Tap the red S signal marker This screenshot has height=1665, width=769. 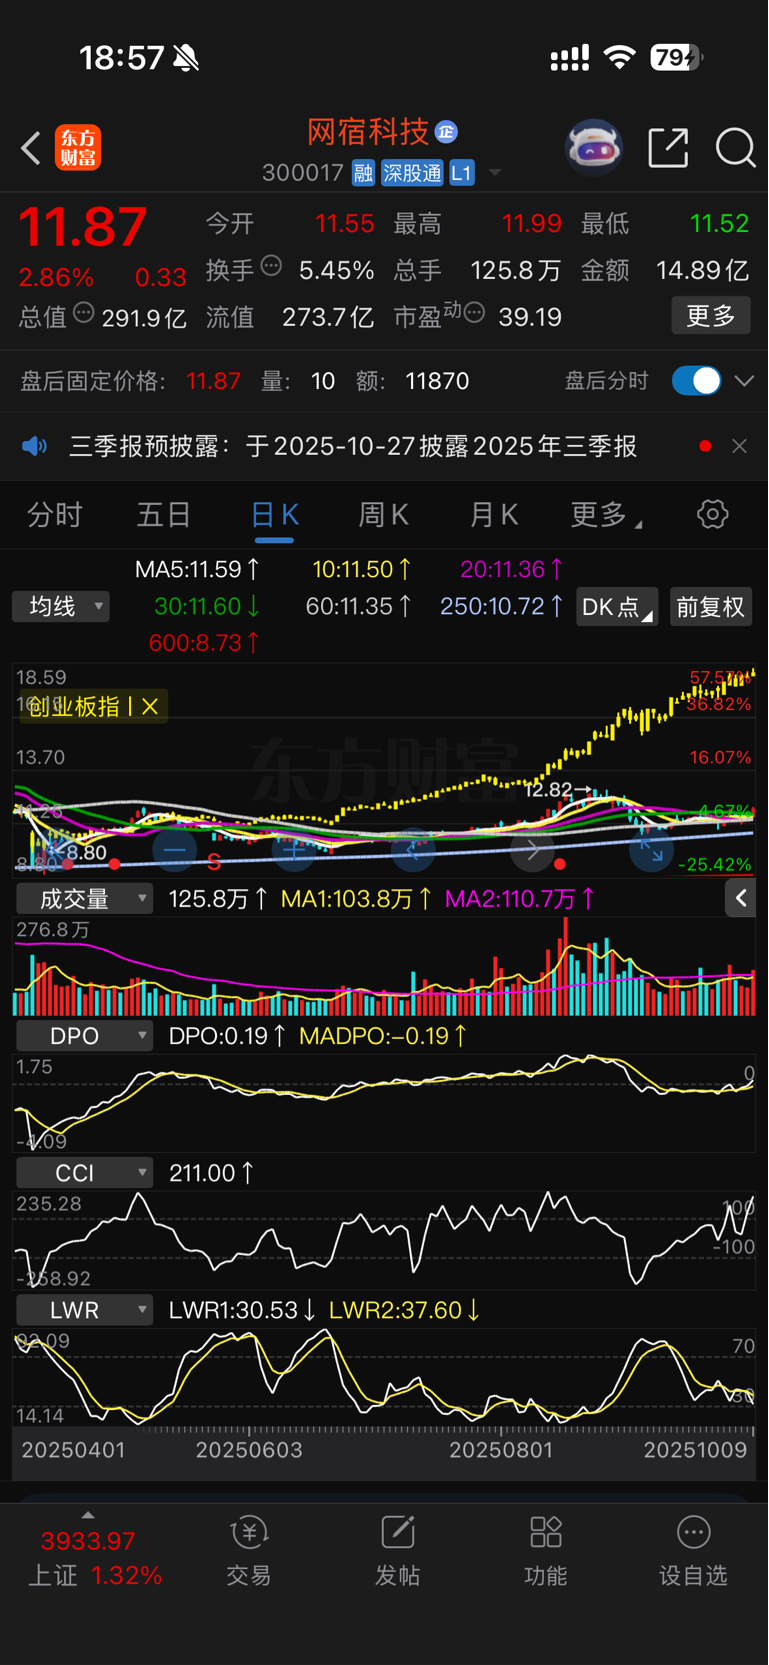(214, 860)
